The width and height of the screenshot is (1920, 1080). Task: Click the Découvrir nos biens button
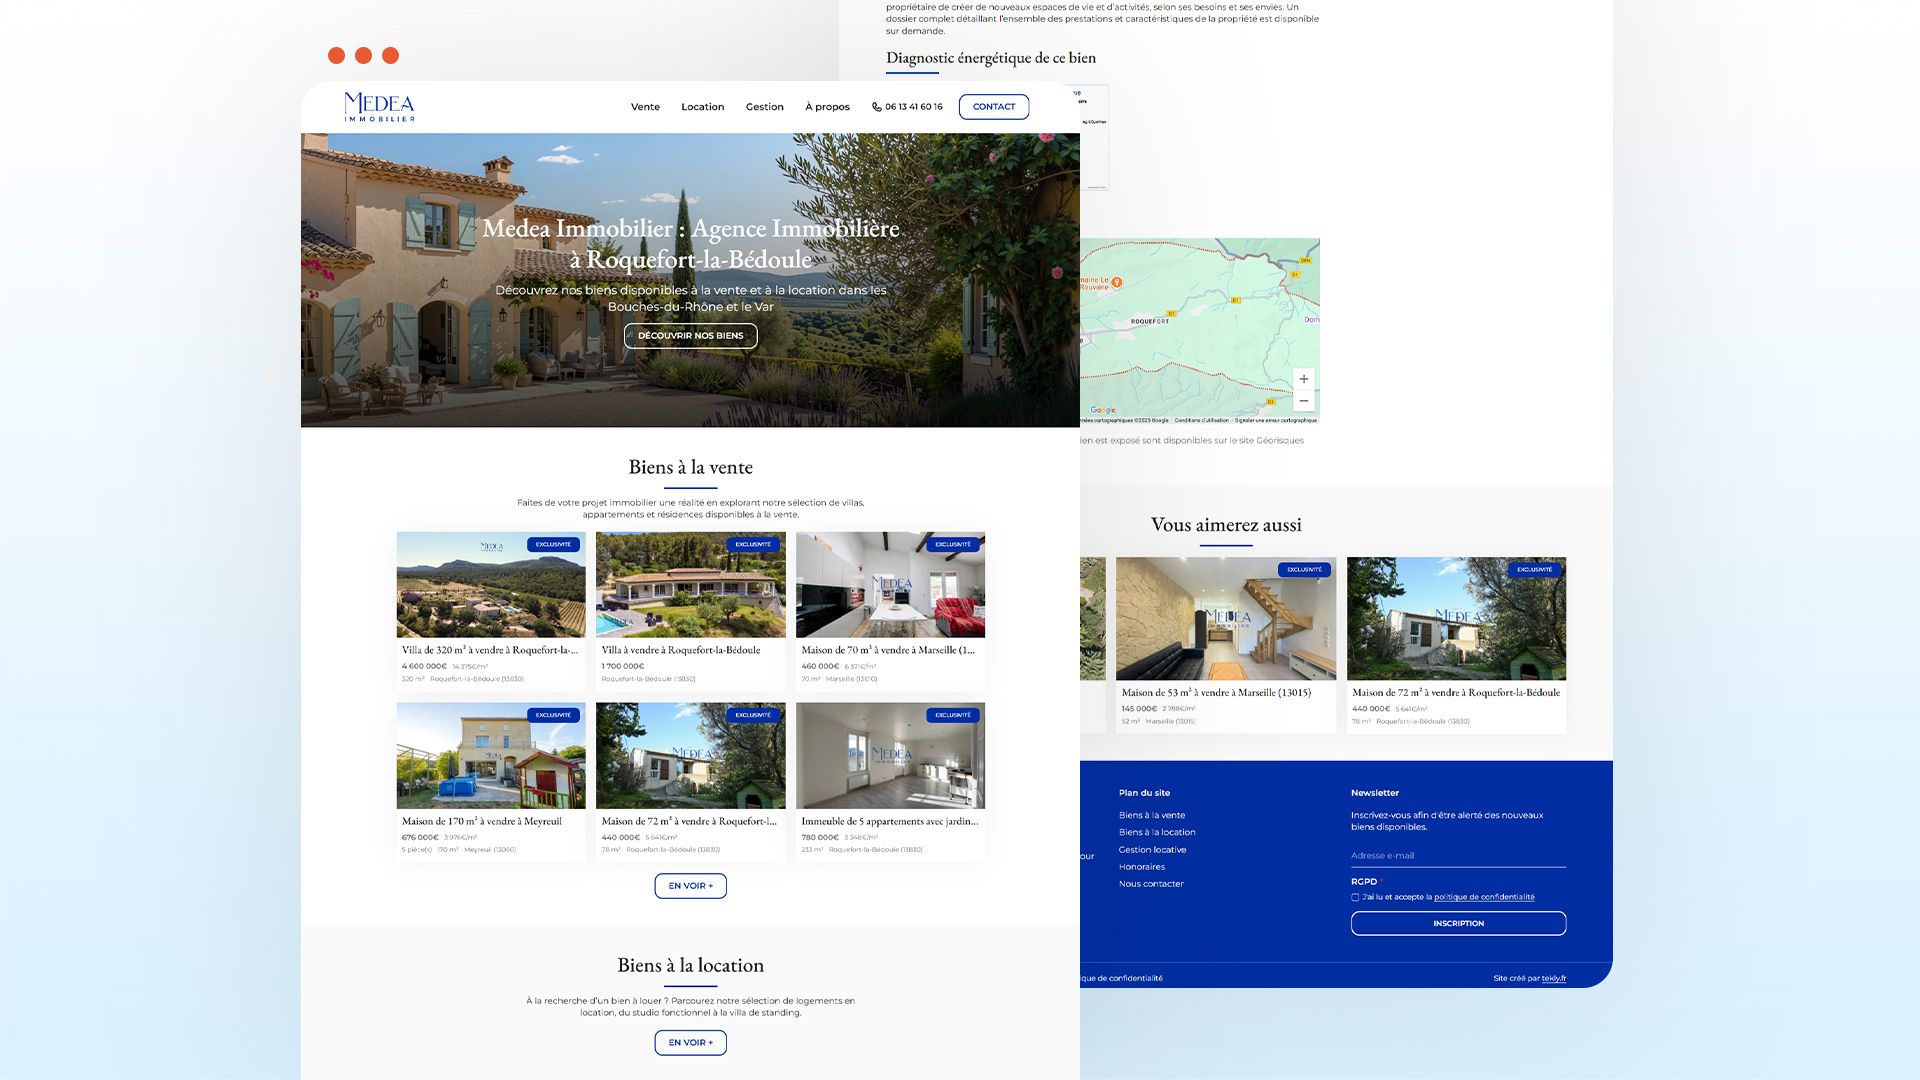690,336
